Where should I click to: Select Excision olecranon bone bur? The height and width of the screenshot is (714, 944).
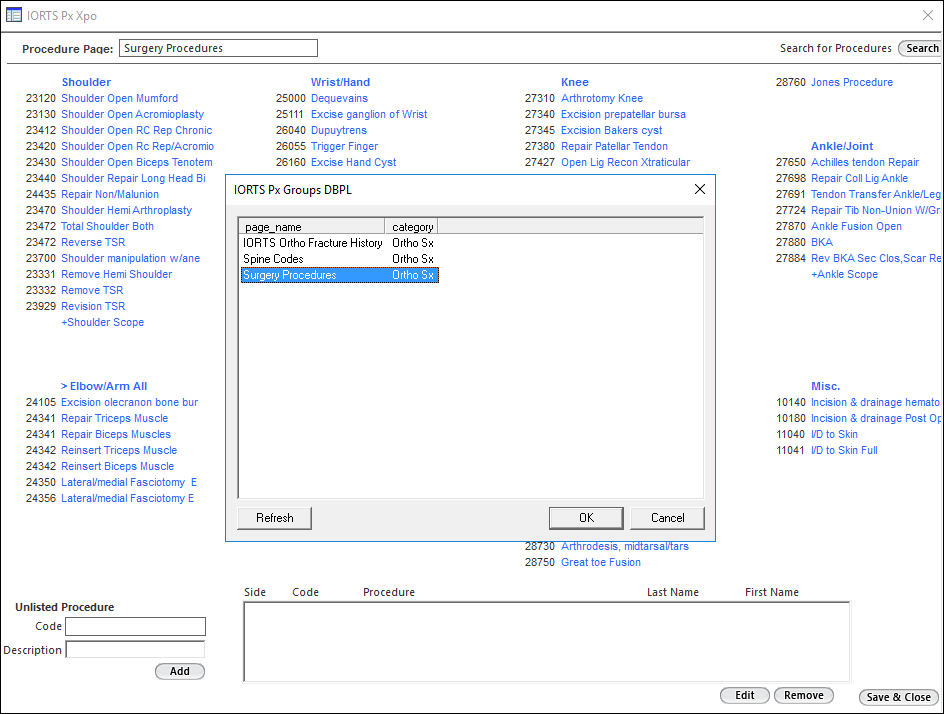point(129,402)
